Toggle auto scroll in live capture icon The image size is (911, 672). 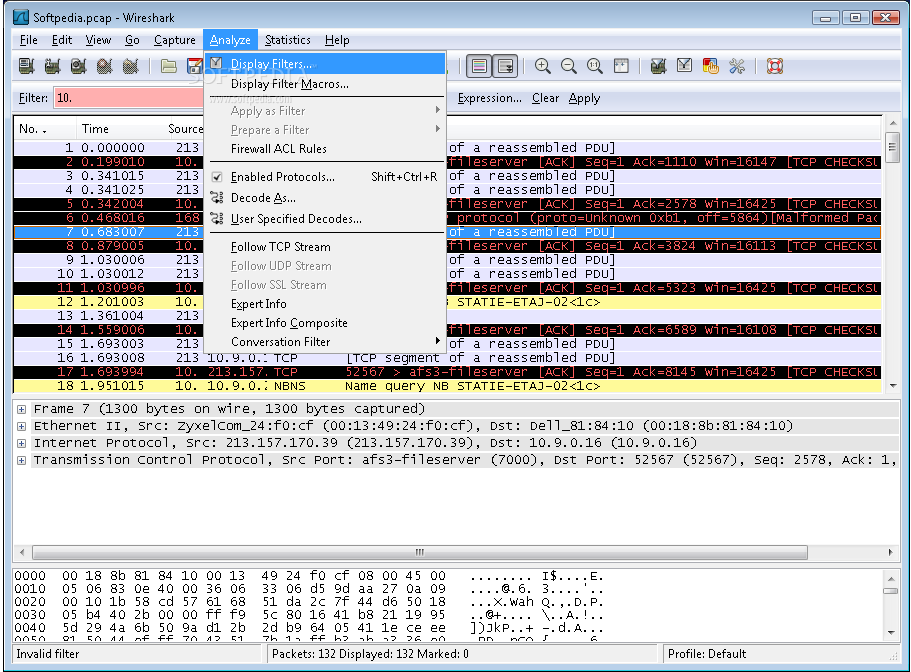505,66
